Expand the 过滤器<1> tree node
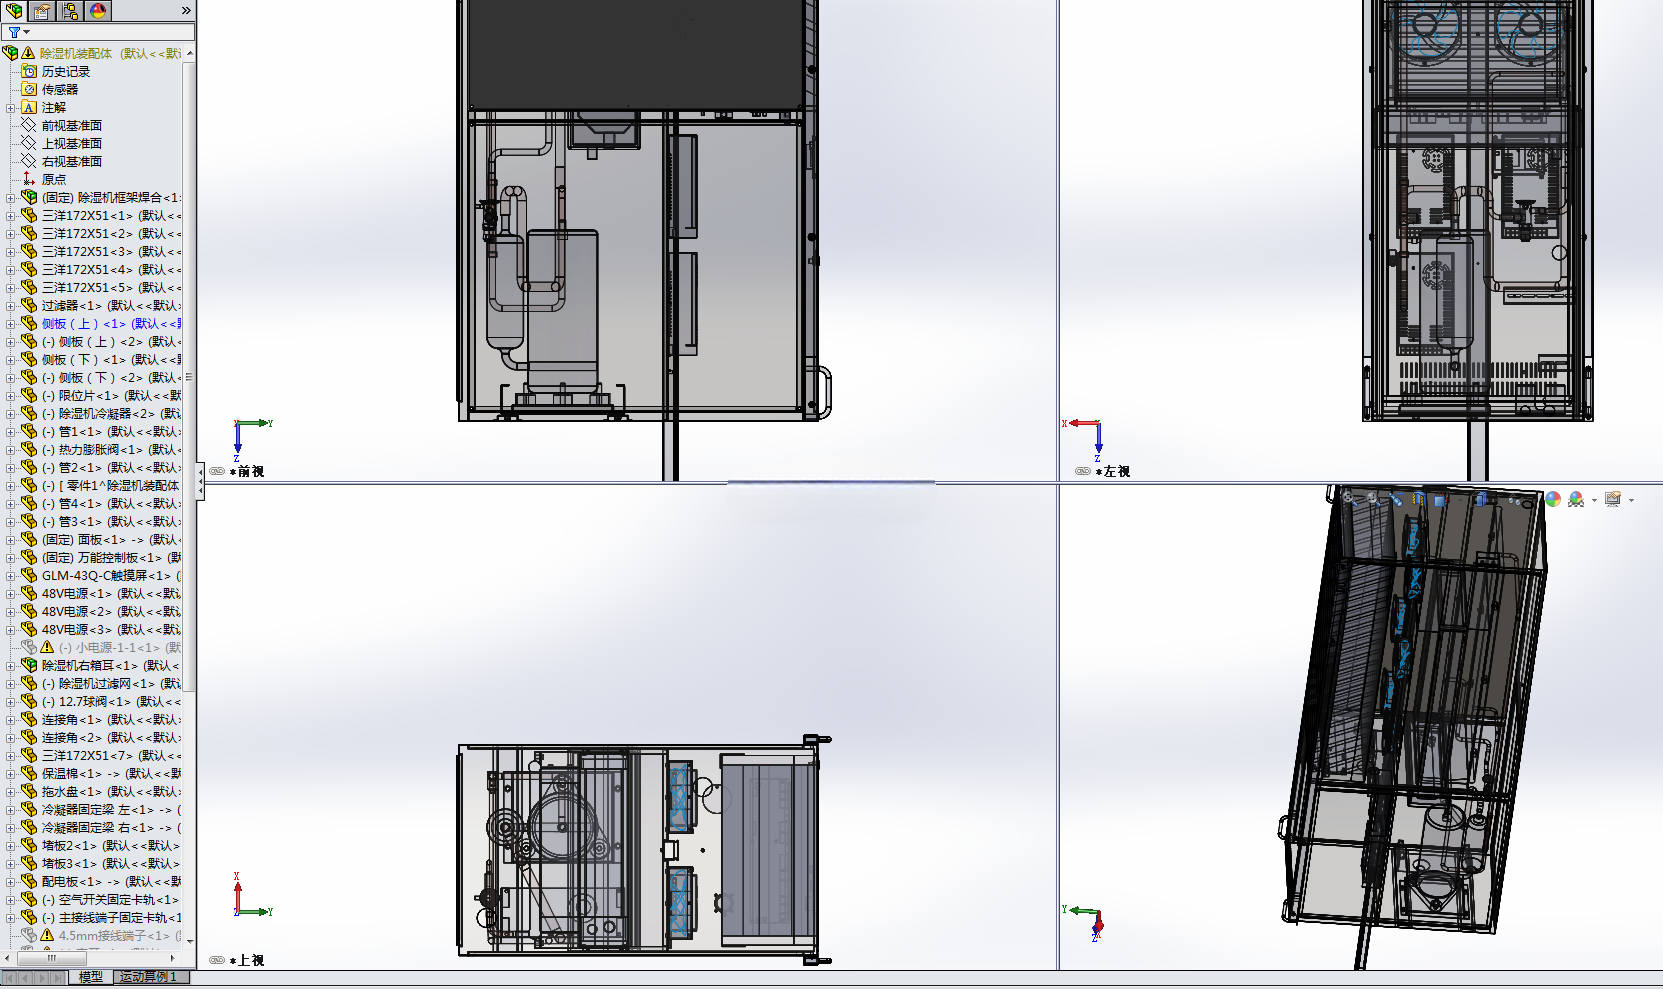The height and width of the screenshot is (989, 1663). tap(10, 306)
